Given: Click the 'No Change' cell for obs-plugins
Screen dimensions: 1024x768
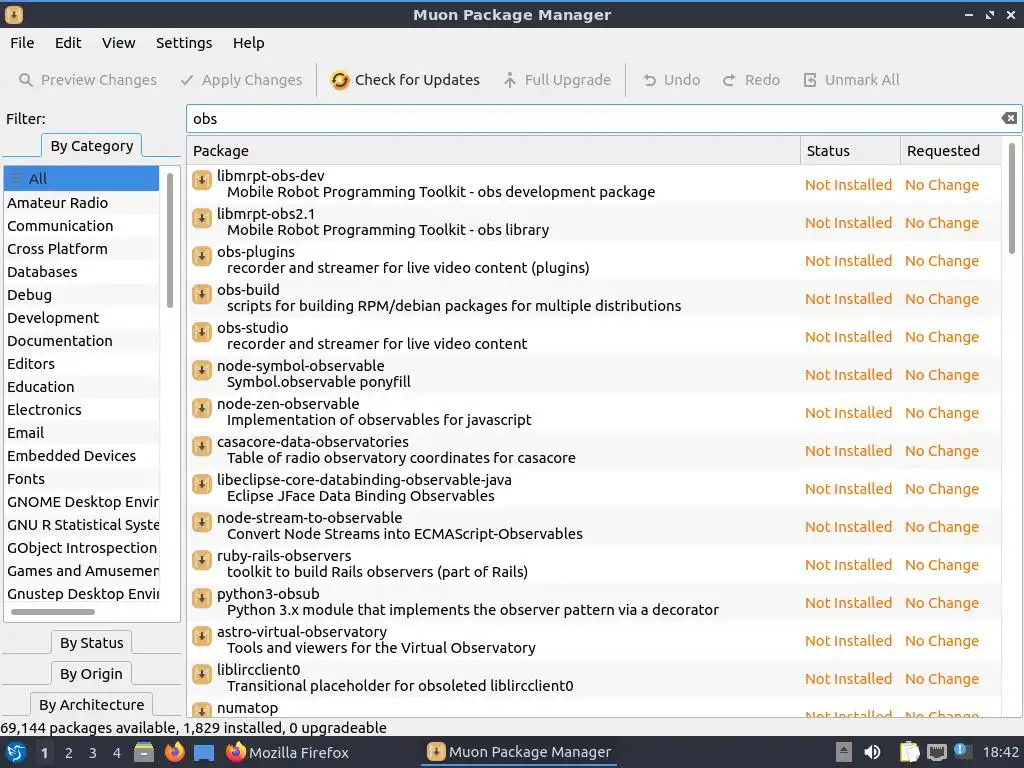Looking at the screenshot, I should 942,261.
